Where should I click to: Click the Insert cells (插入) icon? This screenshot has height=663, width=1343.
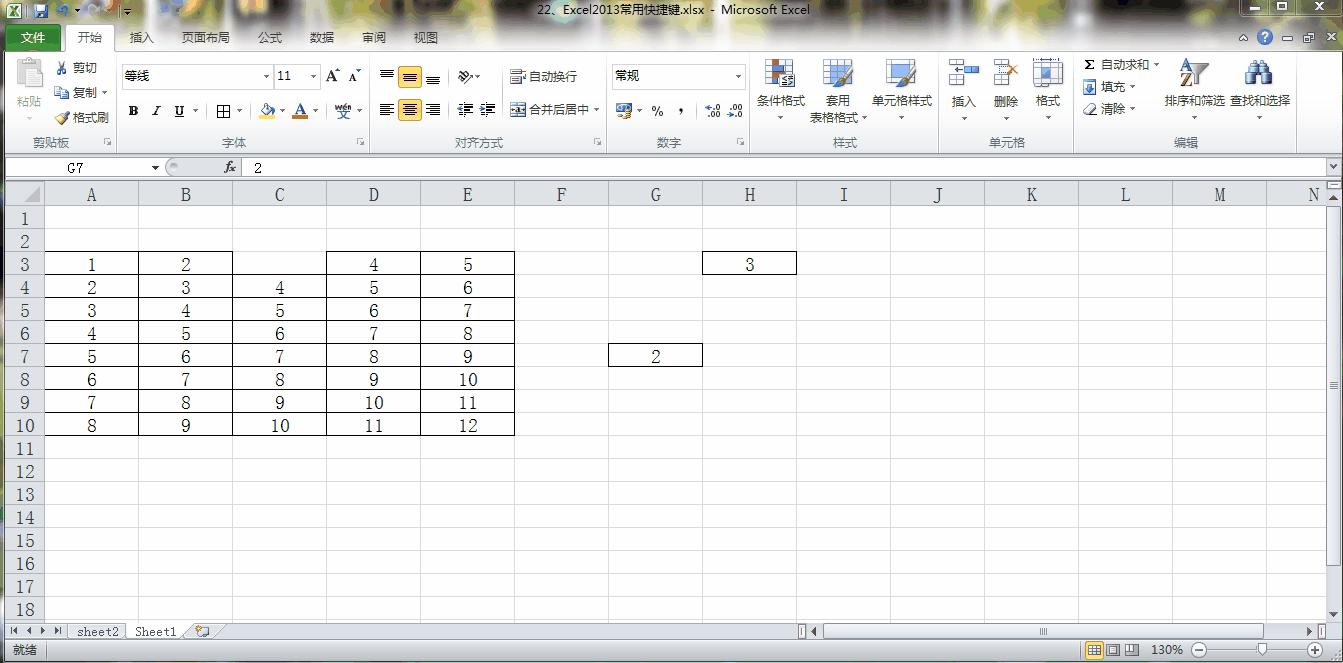click(963, 73)
